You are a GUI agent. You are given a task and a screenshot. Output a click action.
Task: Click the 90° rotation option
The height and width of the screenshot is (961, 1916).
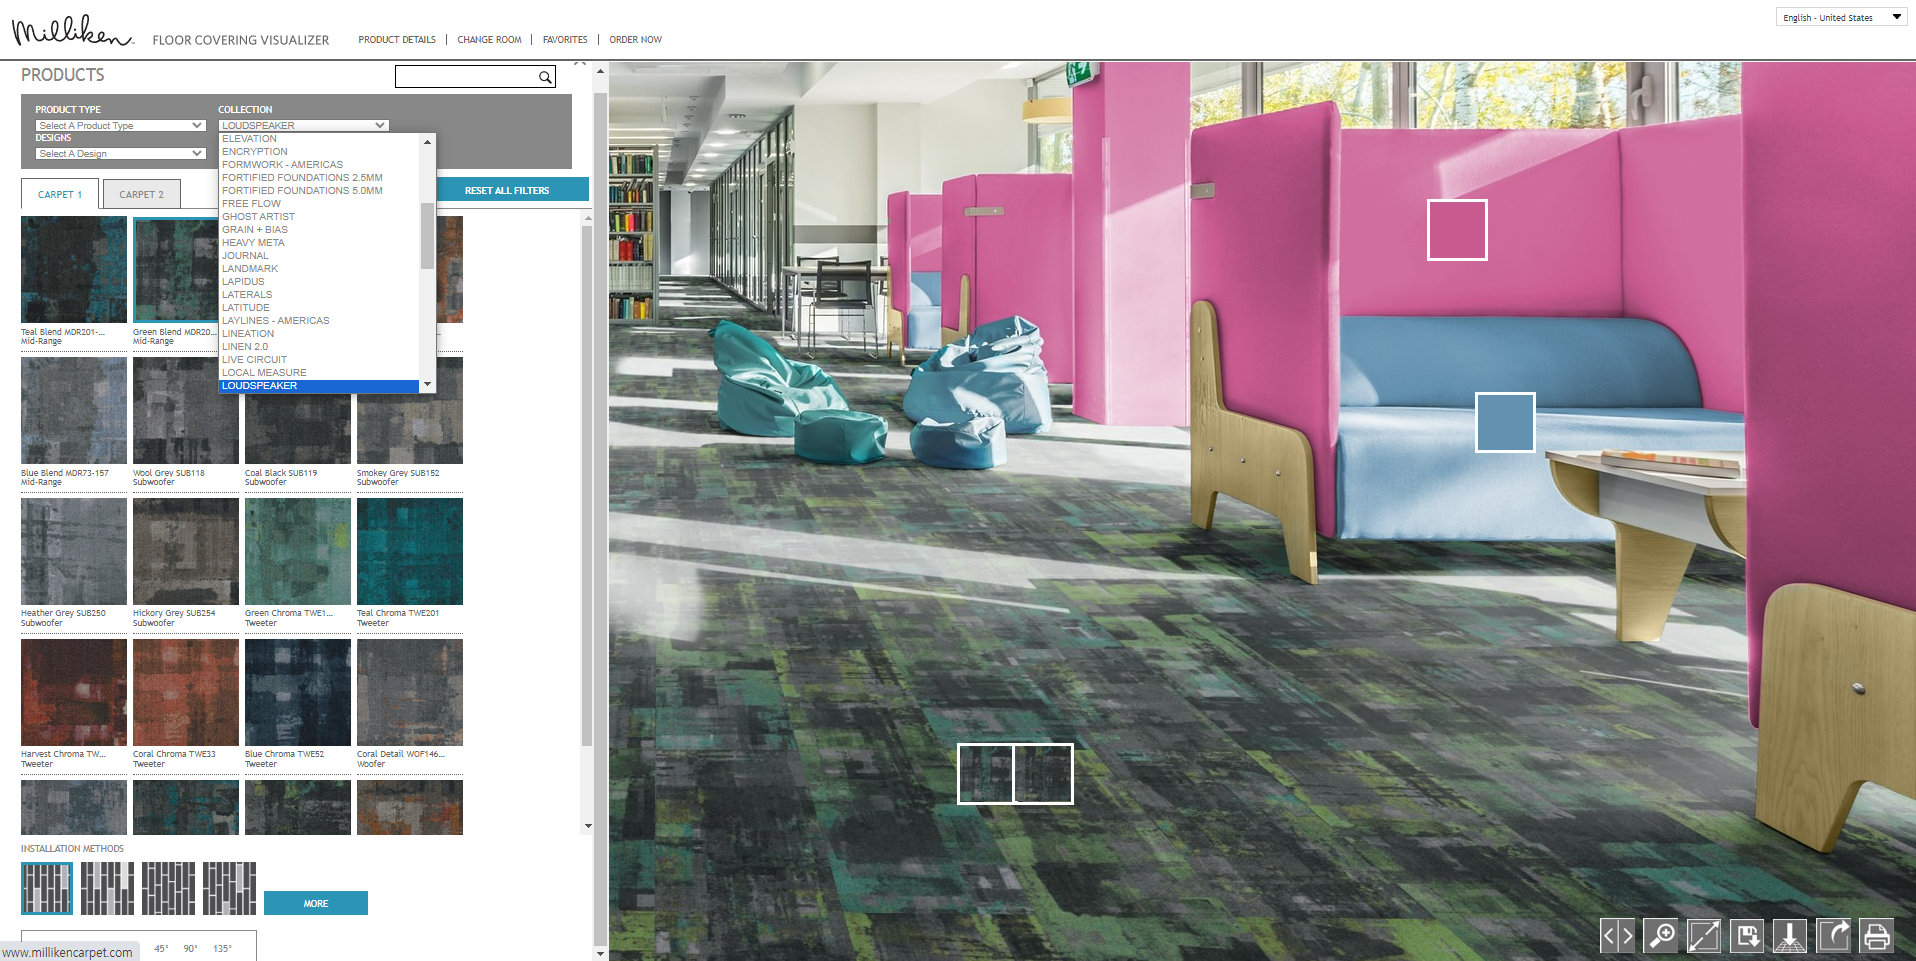(191, 948)
